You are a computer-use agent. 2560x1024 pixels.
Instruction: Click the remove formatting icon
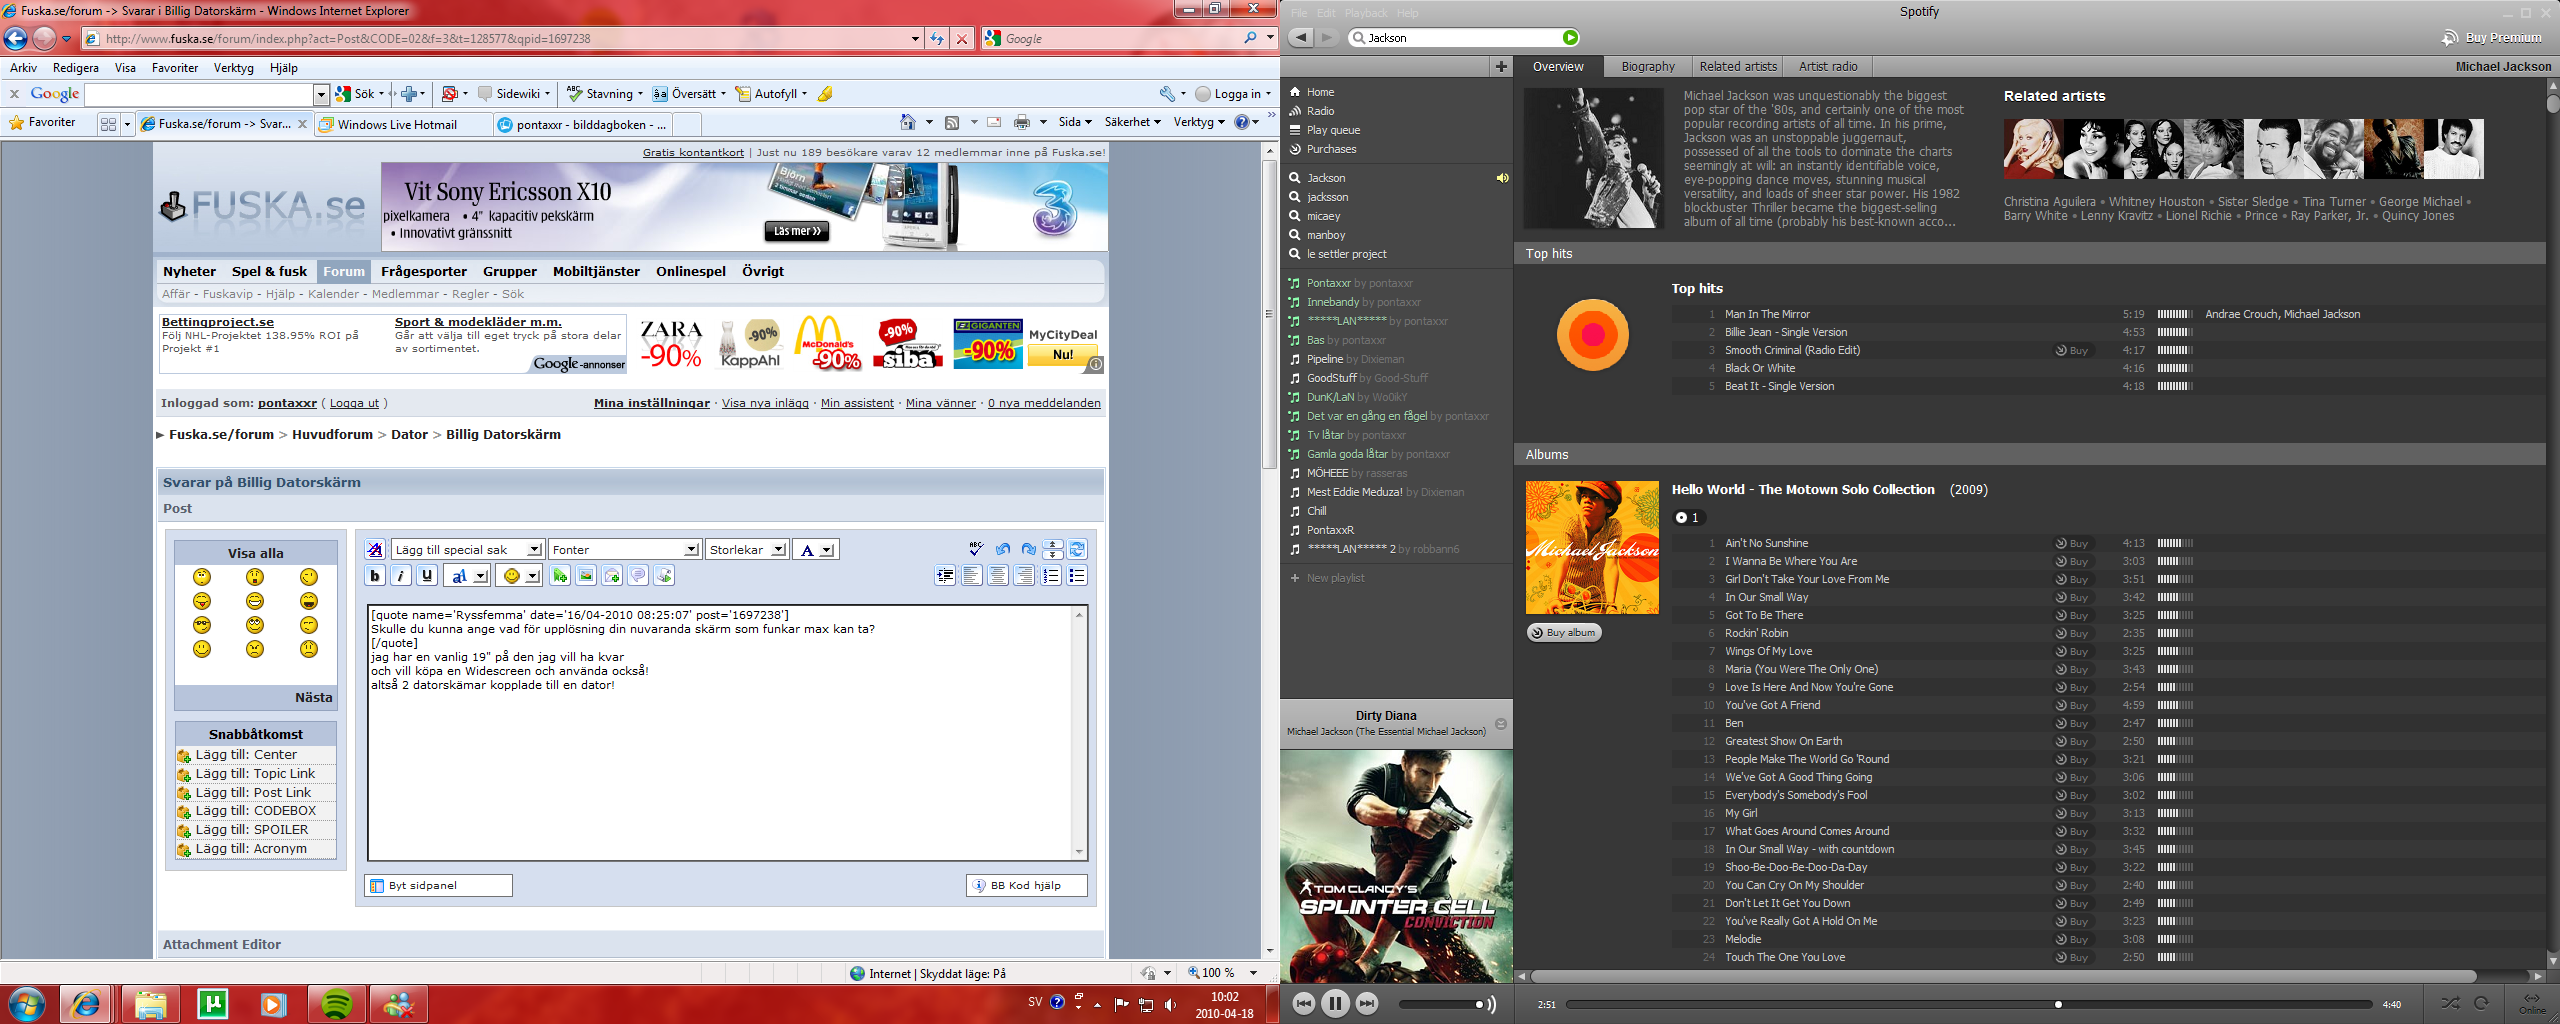pos(375,549)
